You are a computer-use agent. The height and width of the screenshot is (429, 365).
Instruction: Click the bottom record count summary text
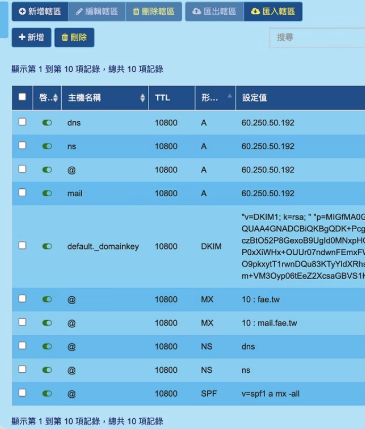(x=87, y=421)
